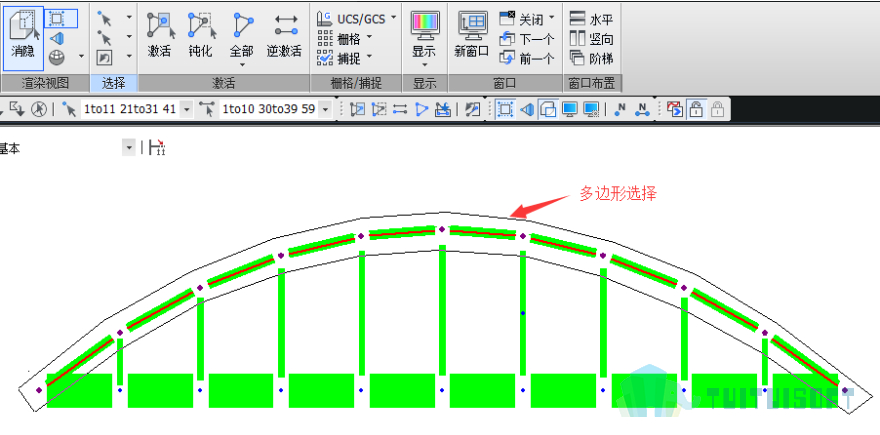The image size is (880, 435).
Task: Arrange windows with 阶梯 cascade
Action: pyautogui.click(x=592, y=58)
